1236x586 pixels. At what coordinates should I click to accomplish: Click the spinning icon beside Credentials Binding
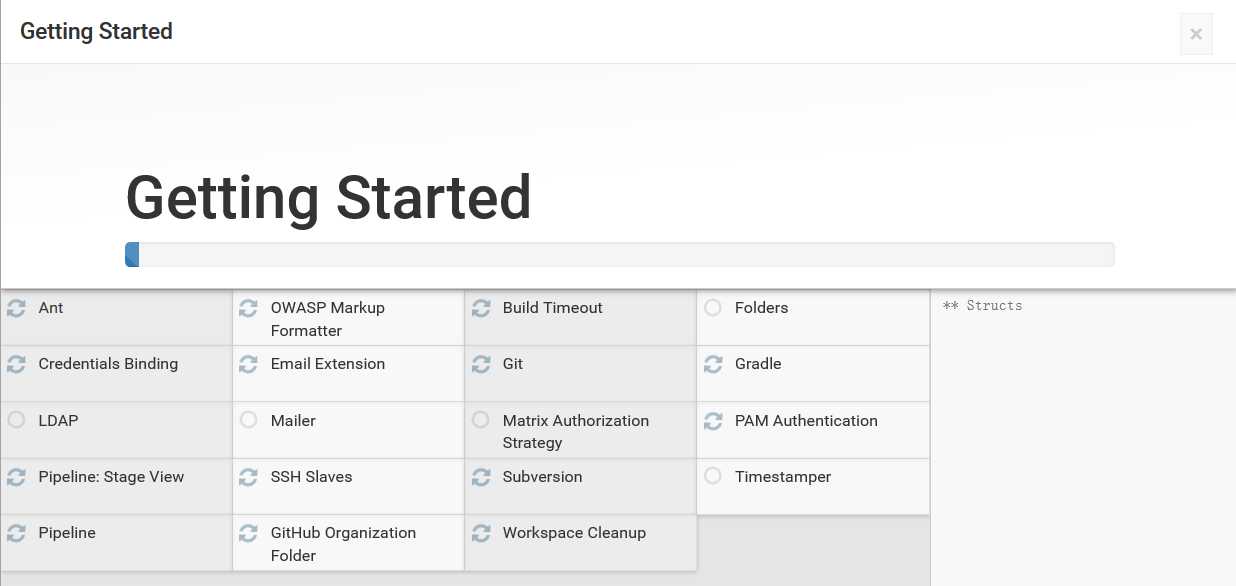tap(16, 364)
